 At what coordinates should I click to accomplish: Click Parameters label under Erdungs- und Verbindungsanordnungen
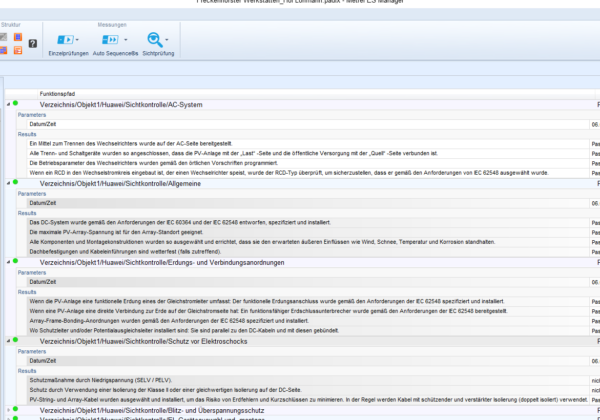(32, 272)
